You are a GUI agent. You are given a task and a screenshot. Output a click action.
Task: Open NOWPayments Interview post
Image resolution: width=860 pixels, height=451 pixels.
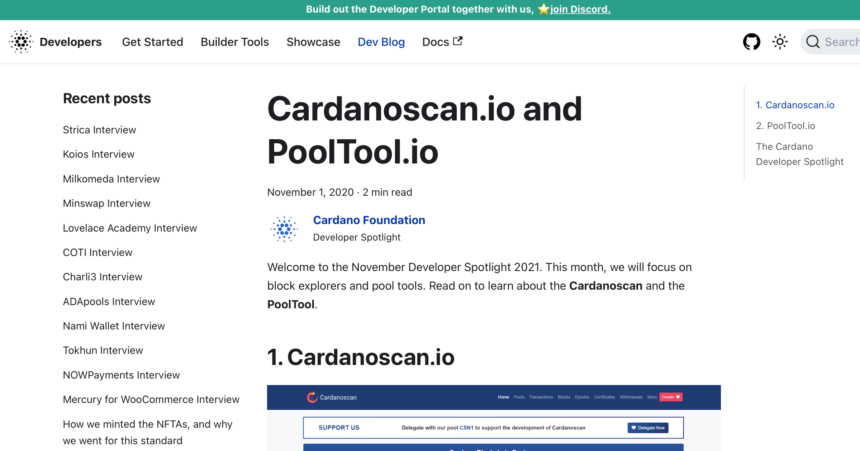coord(121,375)
